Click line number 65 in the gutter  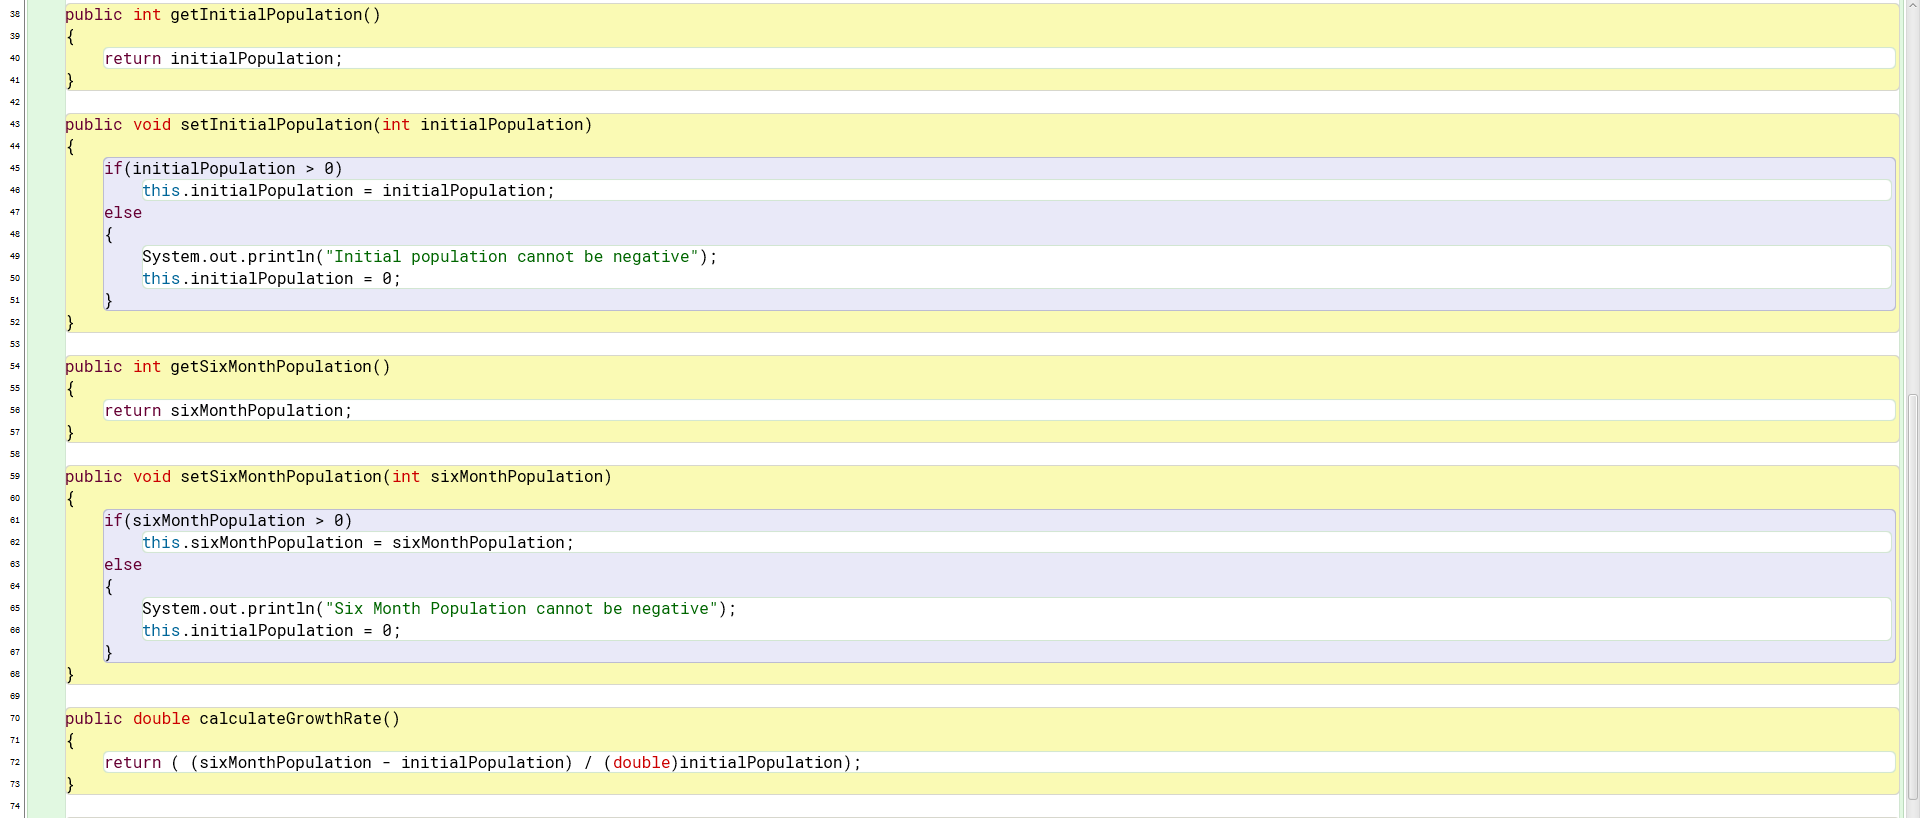pyautogui.click(x=15, y=608)
